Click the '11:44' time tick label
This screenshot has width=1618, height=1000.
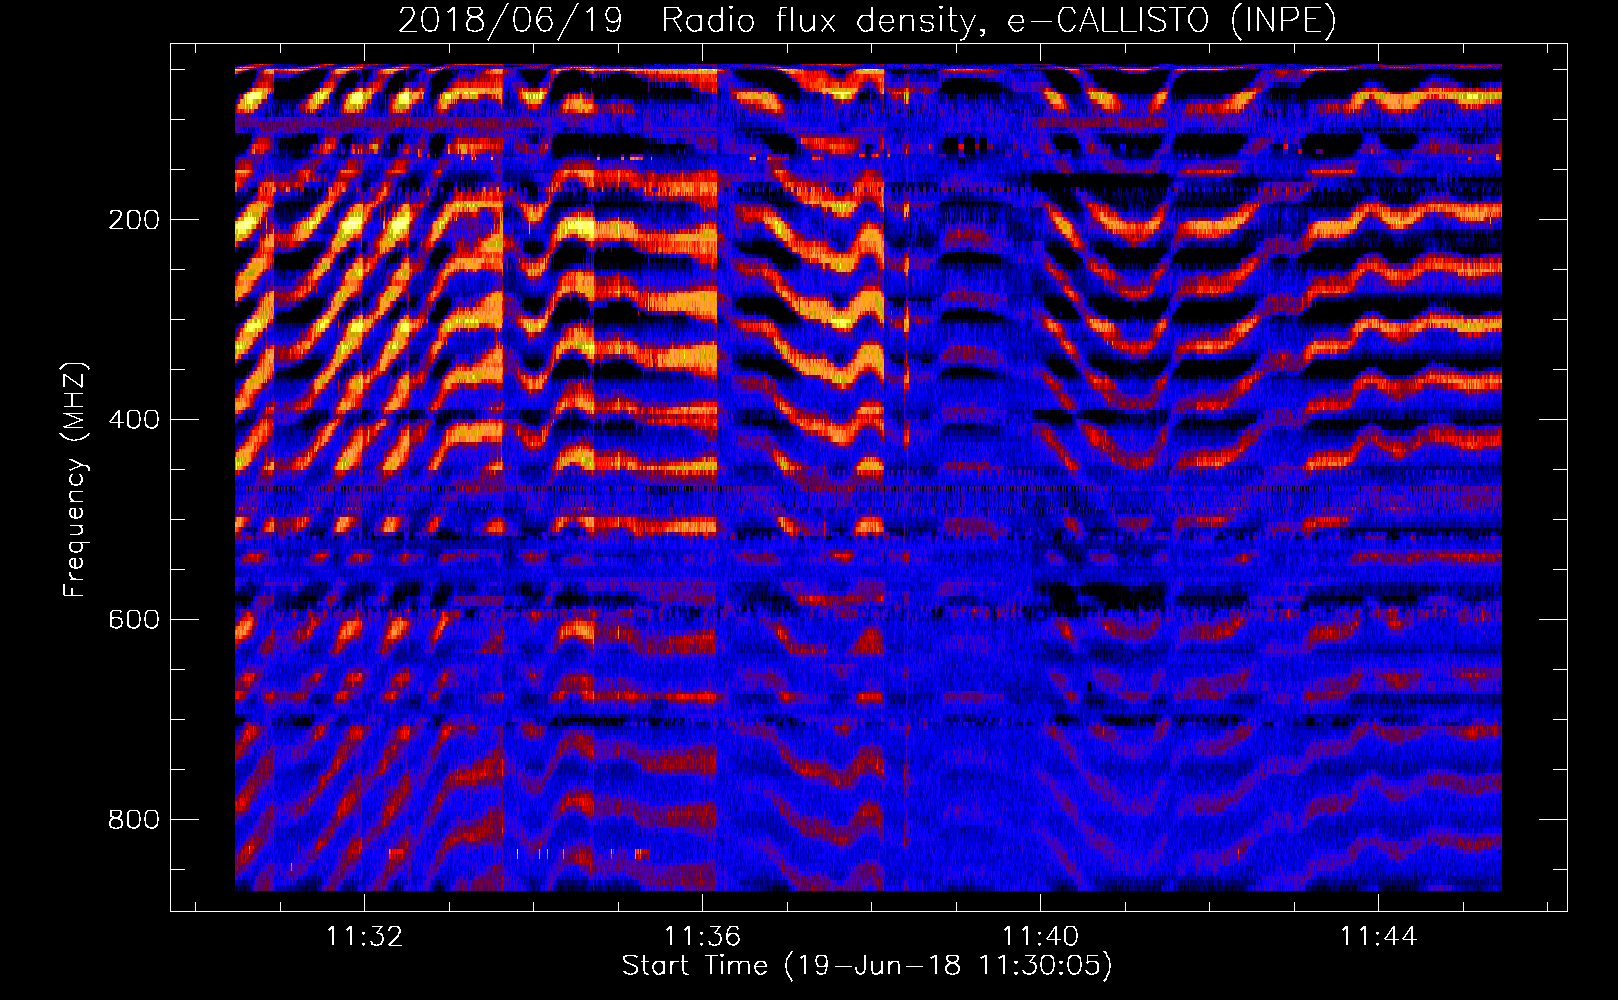(x=1379, y=937)
